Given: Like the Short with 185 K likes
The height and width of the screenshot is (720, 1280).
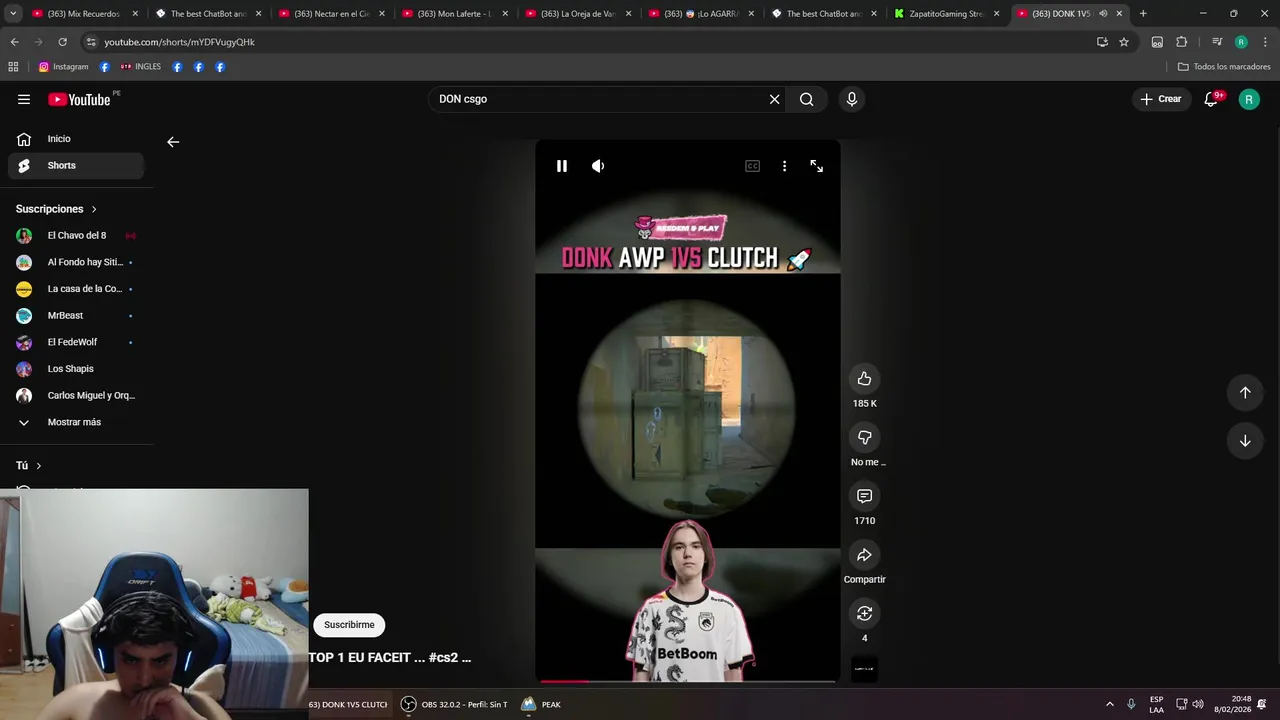Looking at the screenshot, I should pyautogui.click(x=864, y=379).
